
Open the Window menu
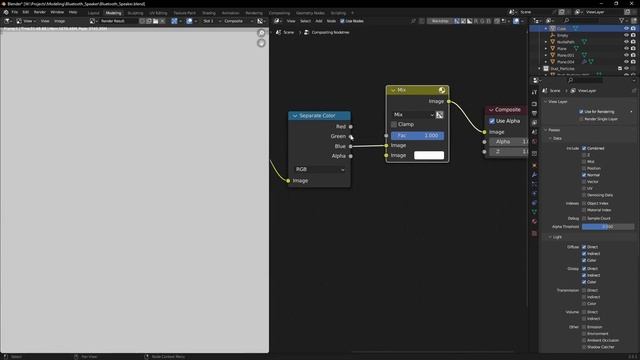click(x=57, y=12)
